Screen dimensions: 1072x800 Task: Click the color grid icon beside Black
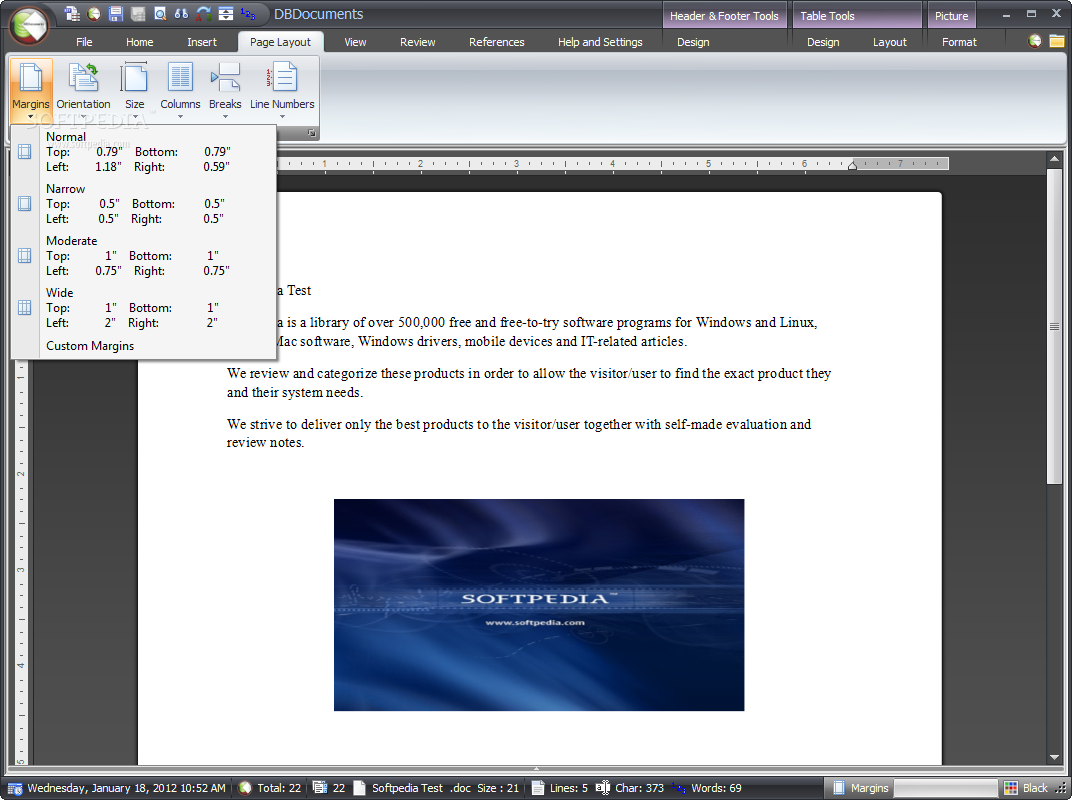coord(1011,788)
